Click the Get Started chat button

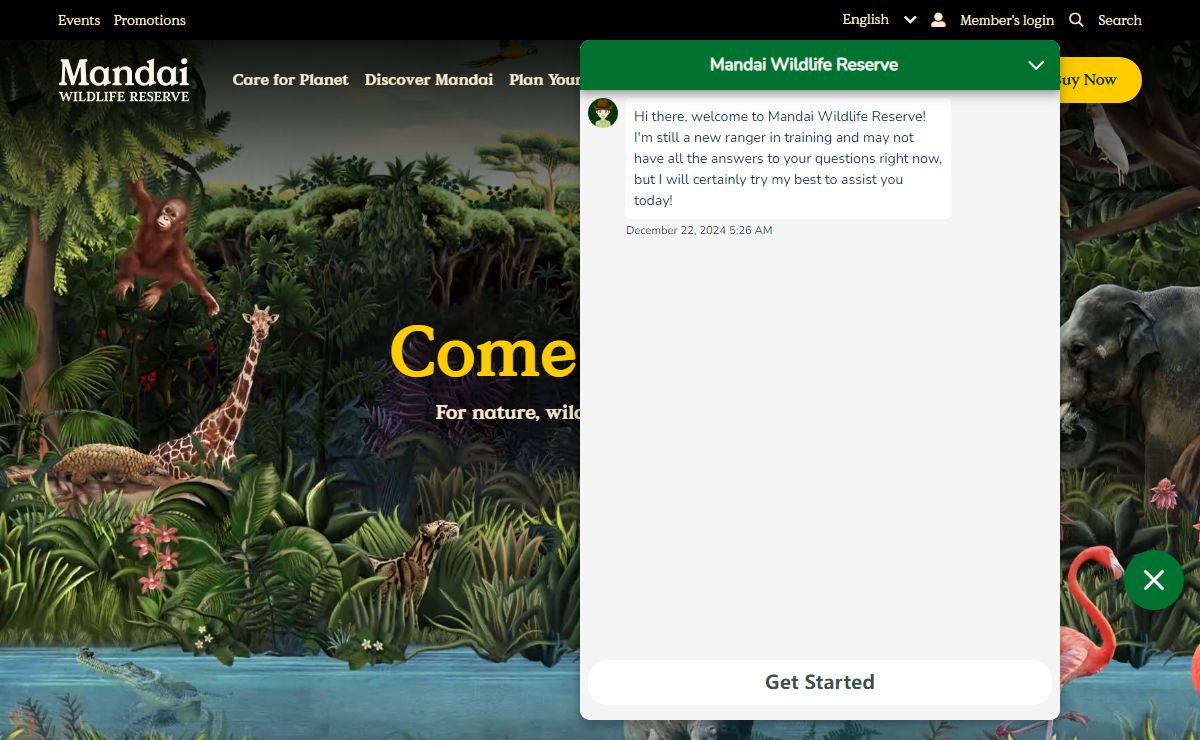pyautogui.click(x=820, y=682)
